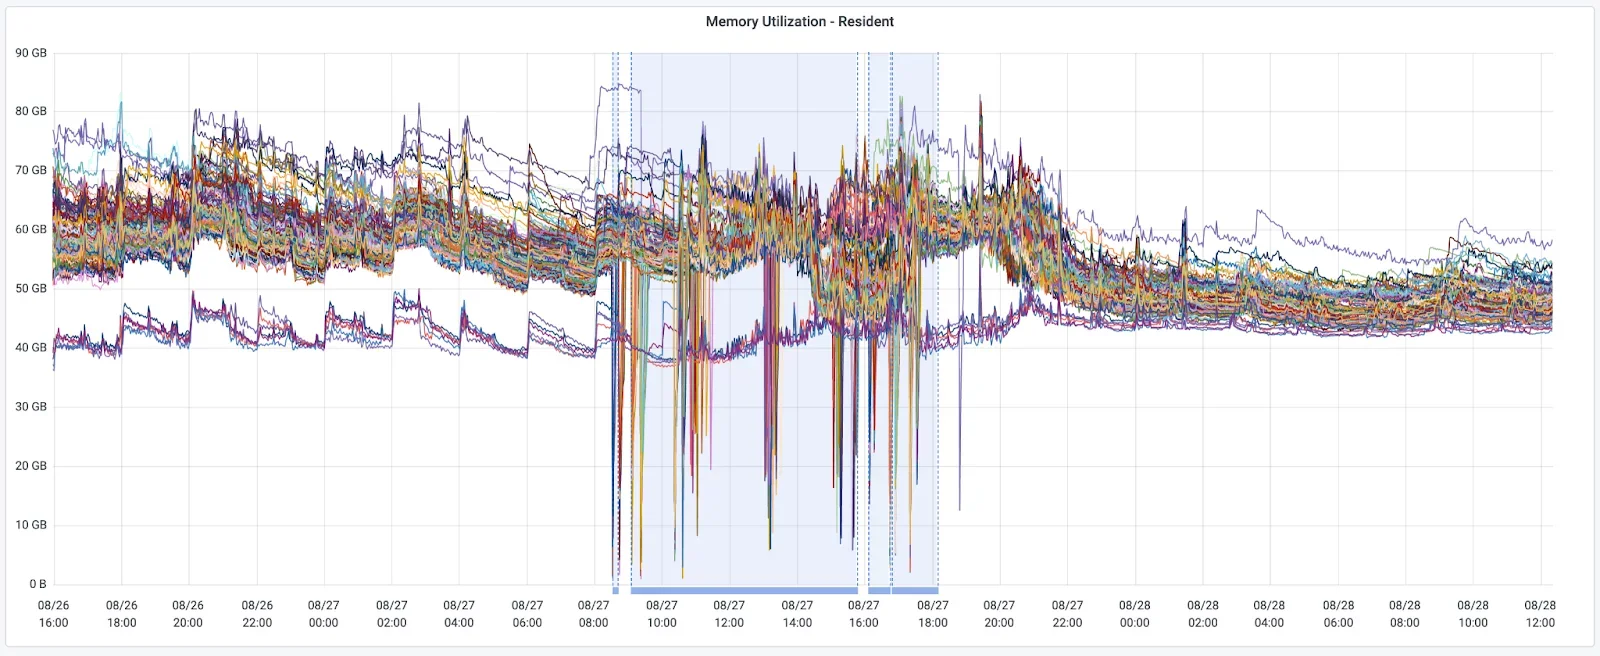Open the Memory Utilization - Resident panel title
This screenshot has height=656, width=1600.
(800, 21)
